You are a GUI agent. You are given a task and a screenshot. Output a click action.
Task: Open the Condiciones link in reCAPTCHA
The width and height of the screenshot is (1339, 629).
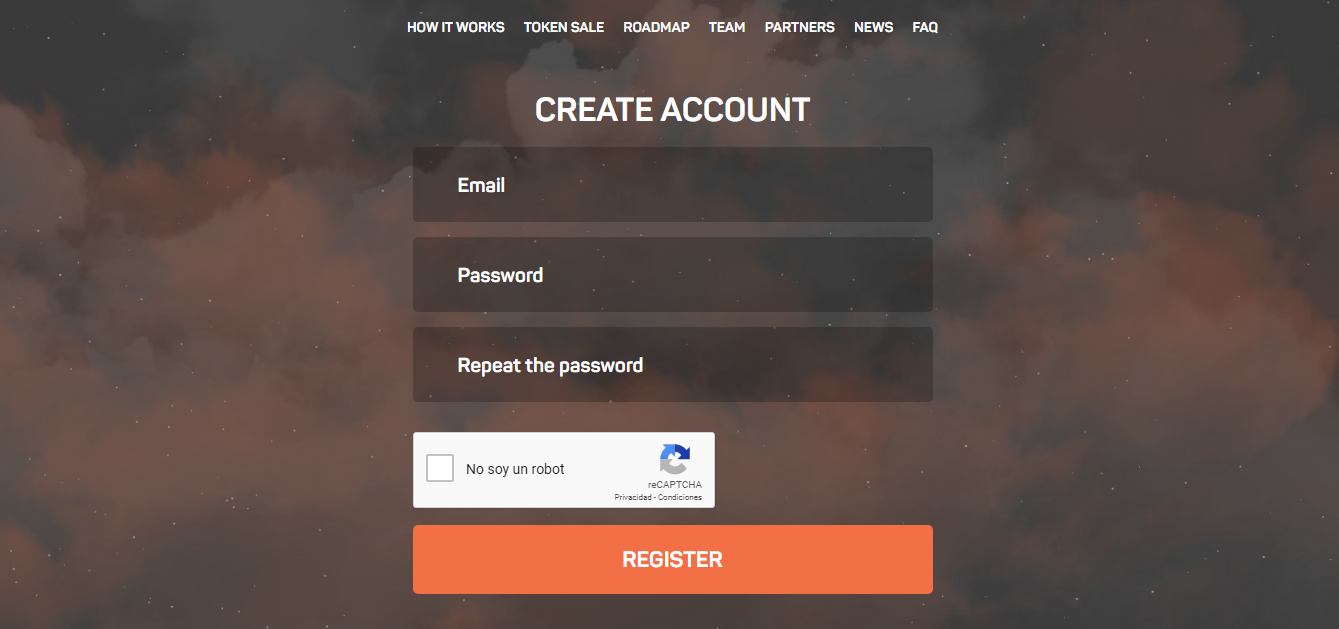(680, 498)
